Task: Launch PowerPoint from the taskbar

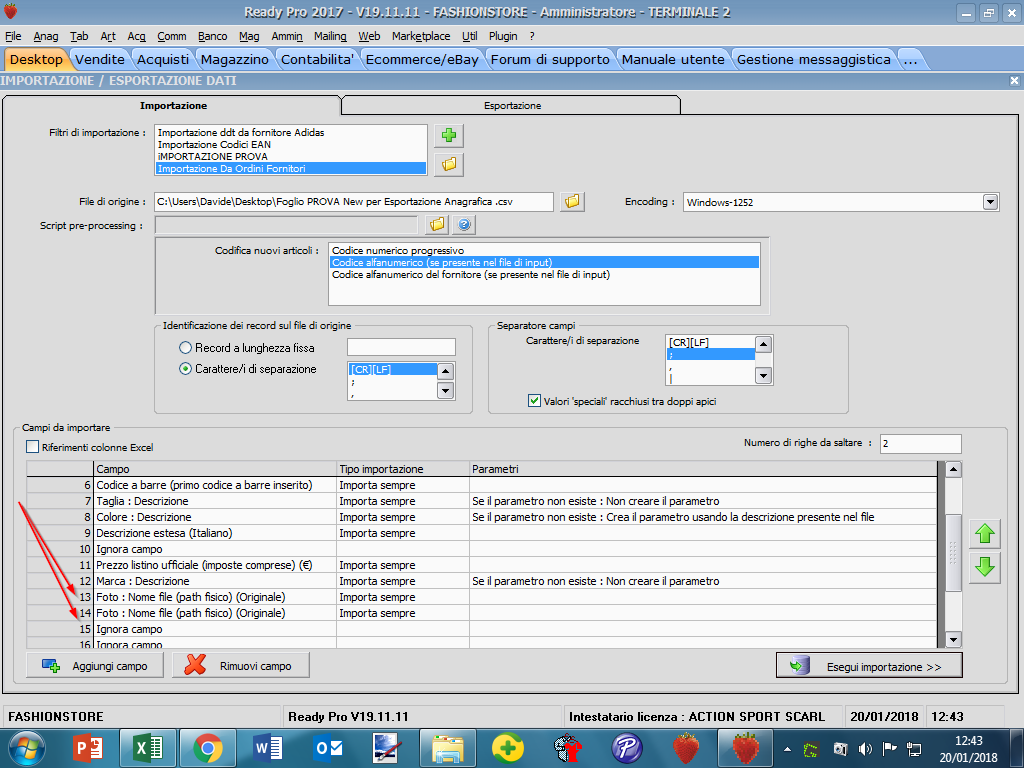Action: click(x=88, y=748)
